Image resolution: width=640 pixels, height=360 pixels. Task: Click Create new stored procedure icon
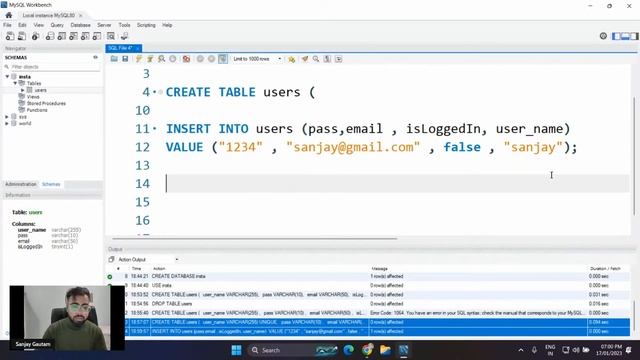[x=85, y=36]
